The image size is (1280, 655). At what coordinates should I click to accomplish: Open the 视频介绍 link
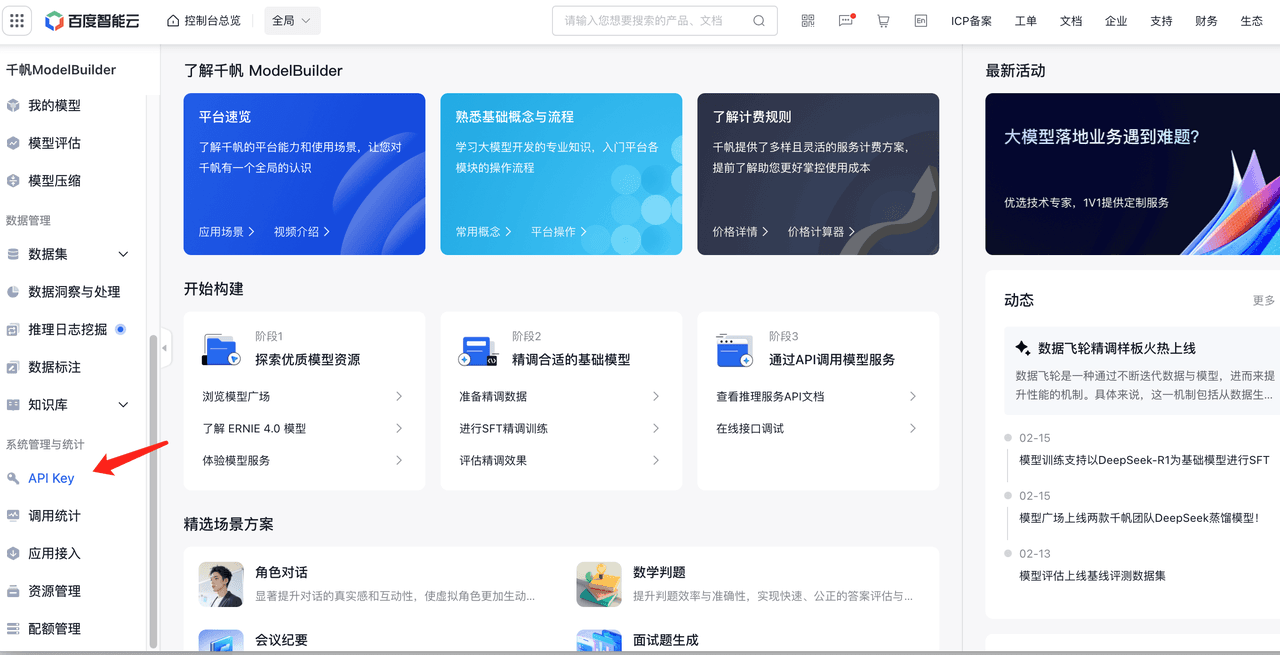(x=302, y=231)
